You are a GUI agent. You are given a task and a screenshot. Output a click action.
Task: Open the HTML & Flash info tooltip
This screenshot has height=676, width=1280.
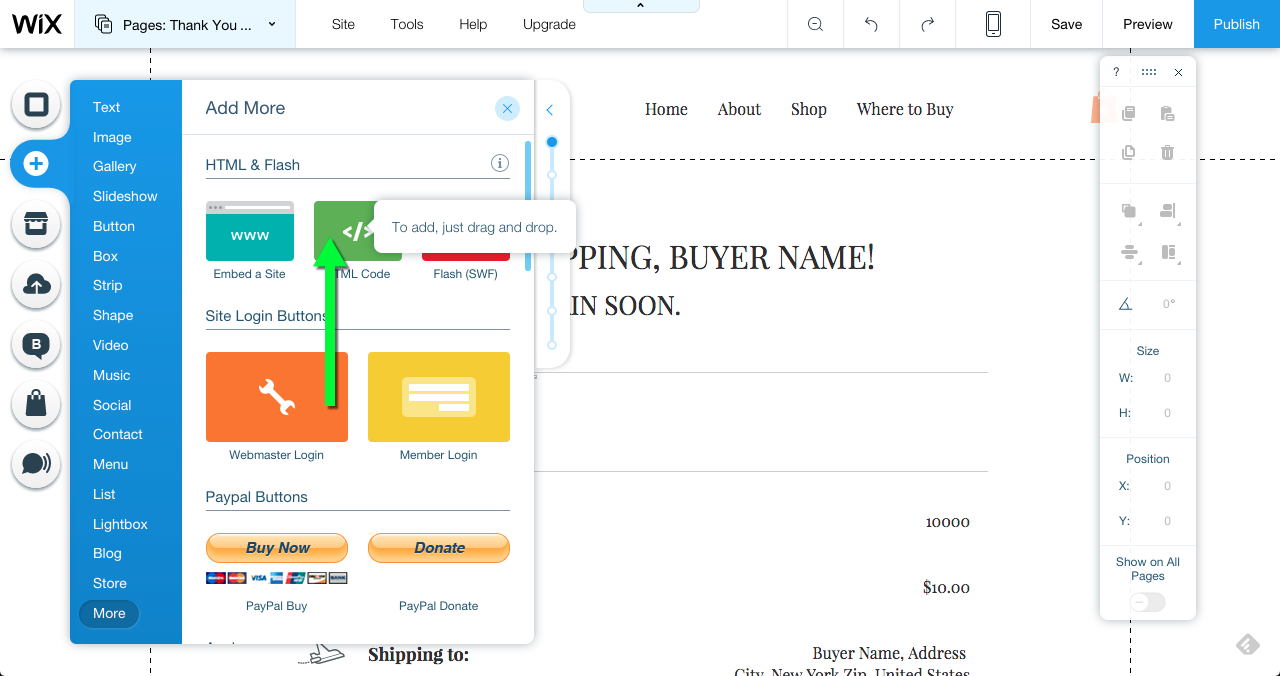coord(499,163)
